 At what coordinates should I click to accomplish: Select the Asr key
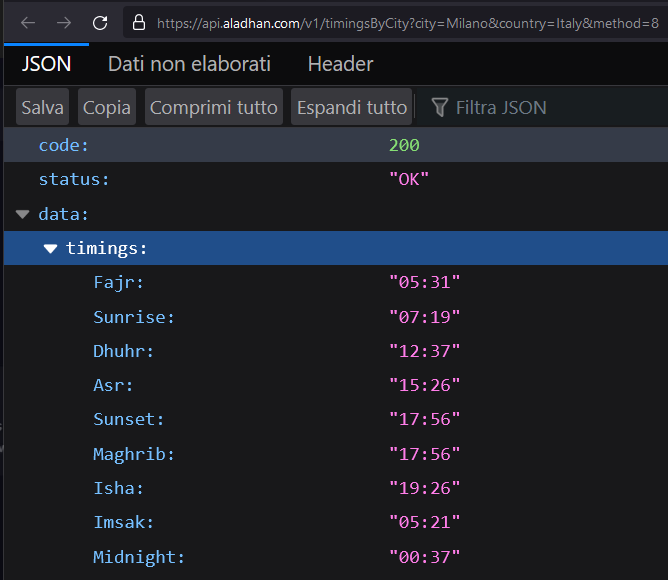(113, 385)
